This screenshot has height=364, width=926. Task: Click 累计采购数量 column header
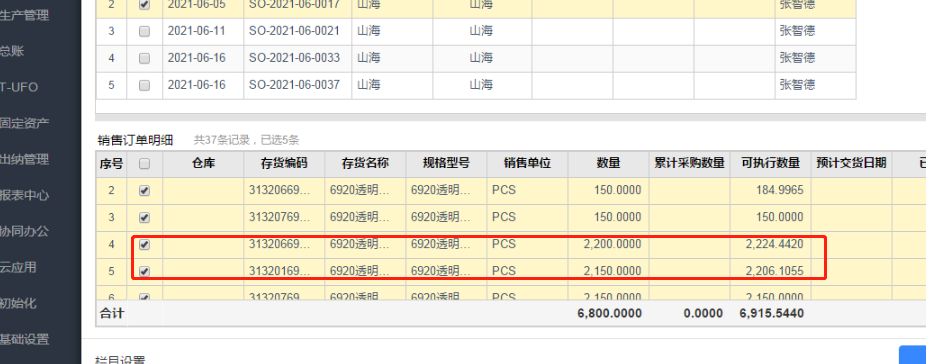689,164
